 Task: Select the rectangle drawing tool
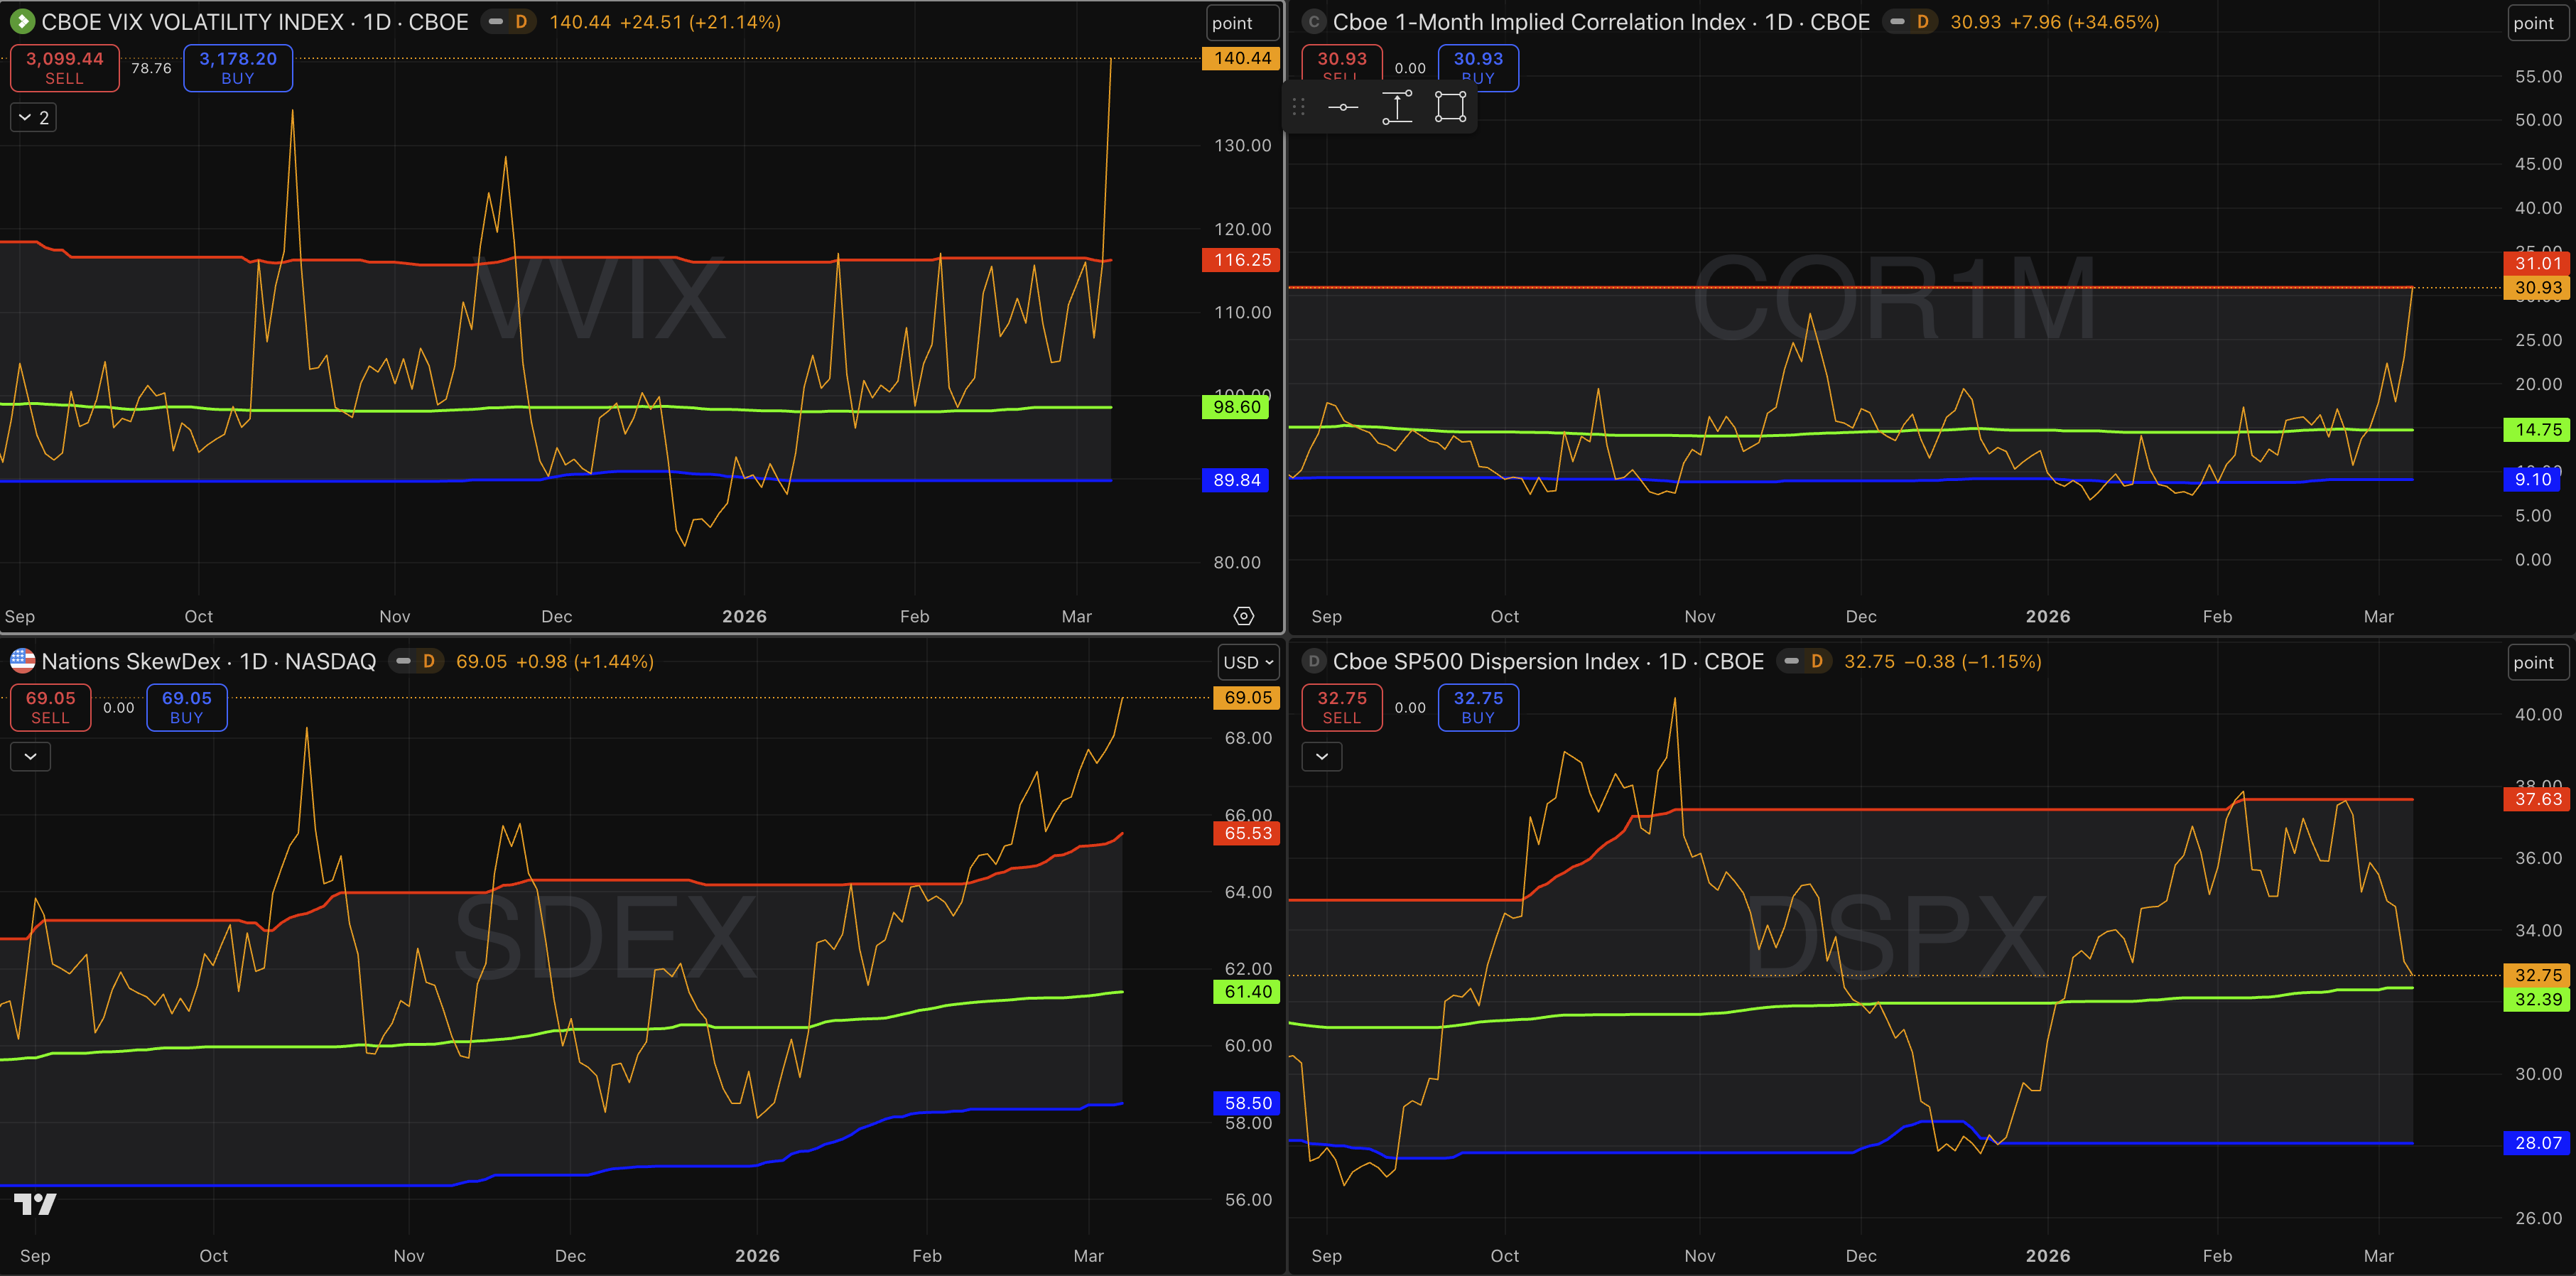tap(1450, 107)
